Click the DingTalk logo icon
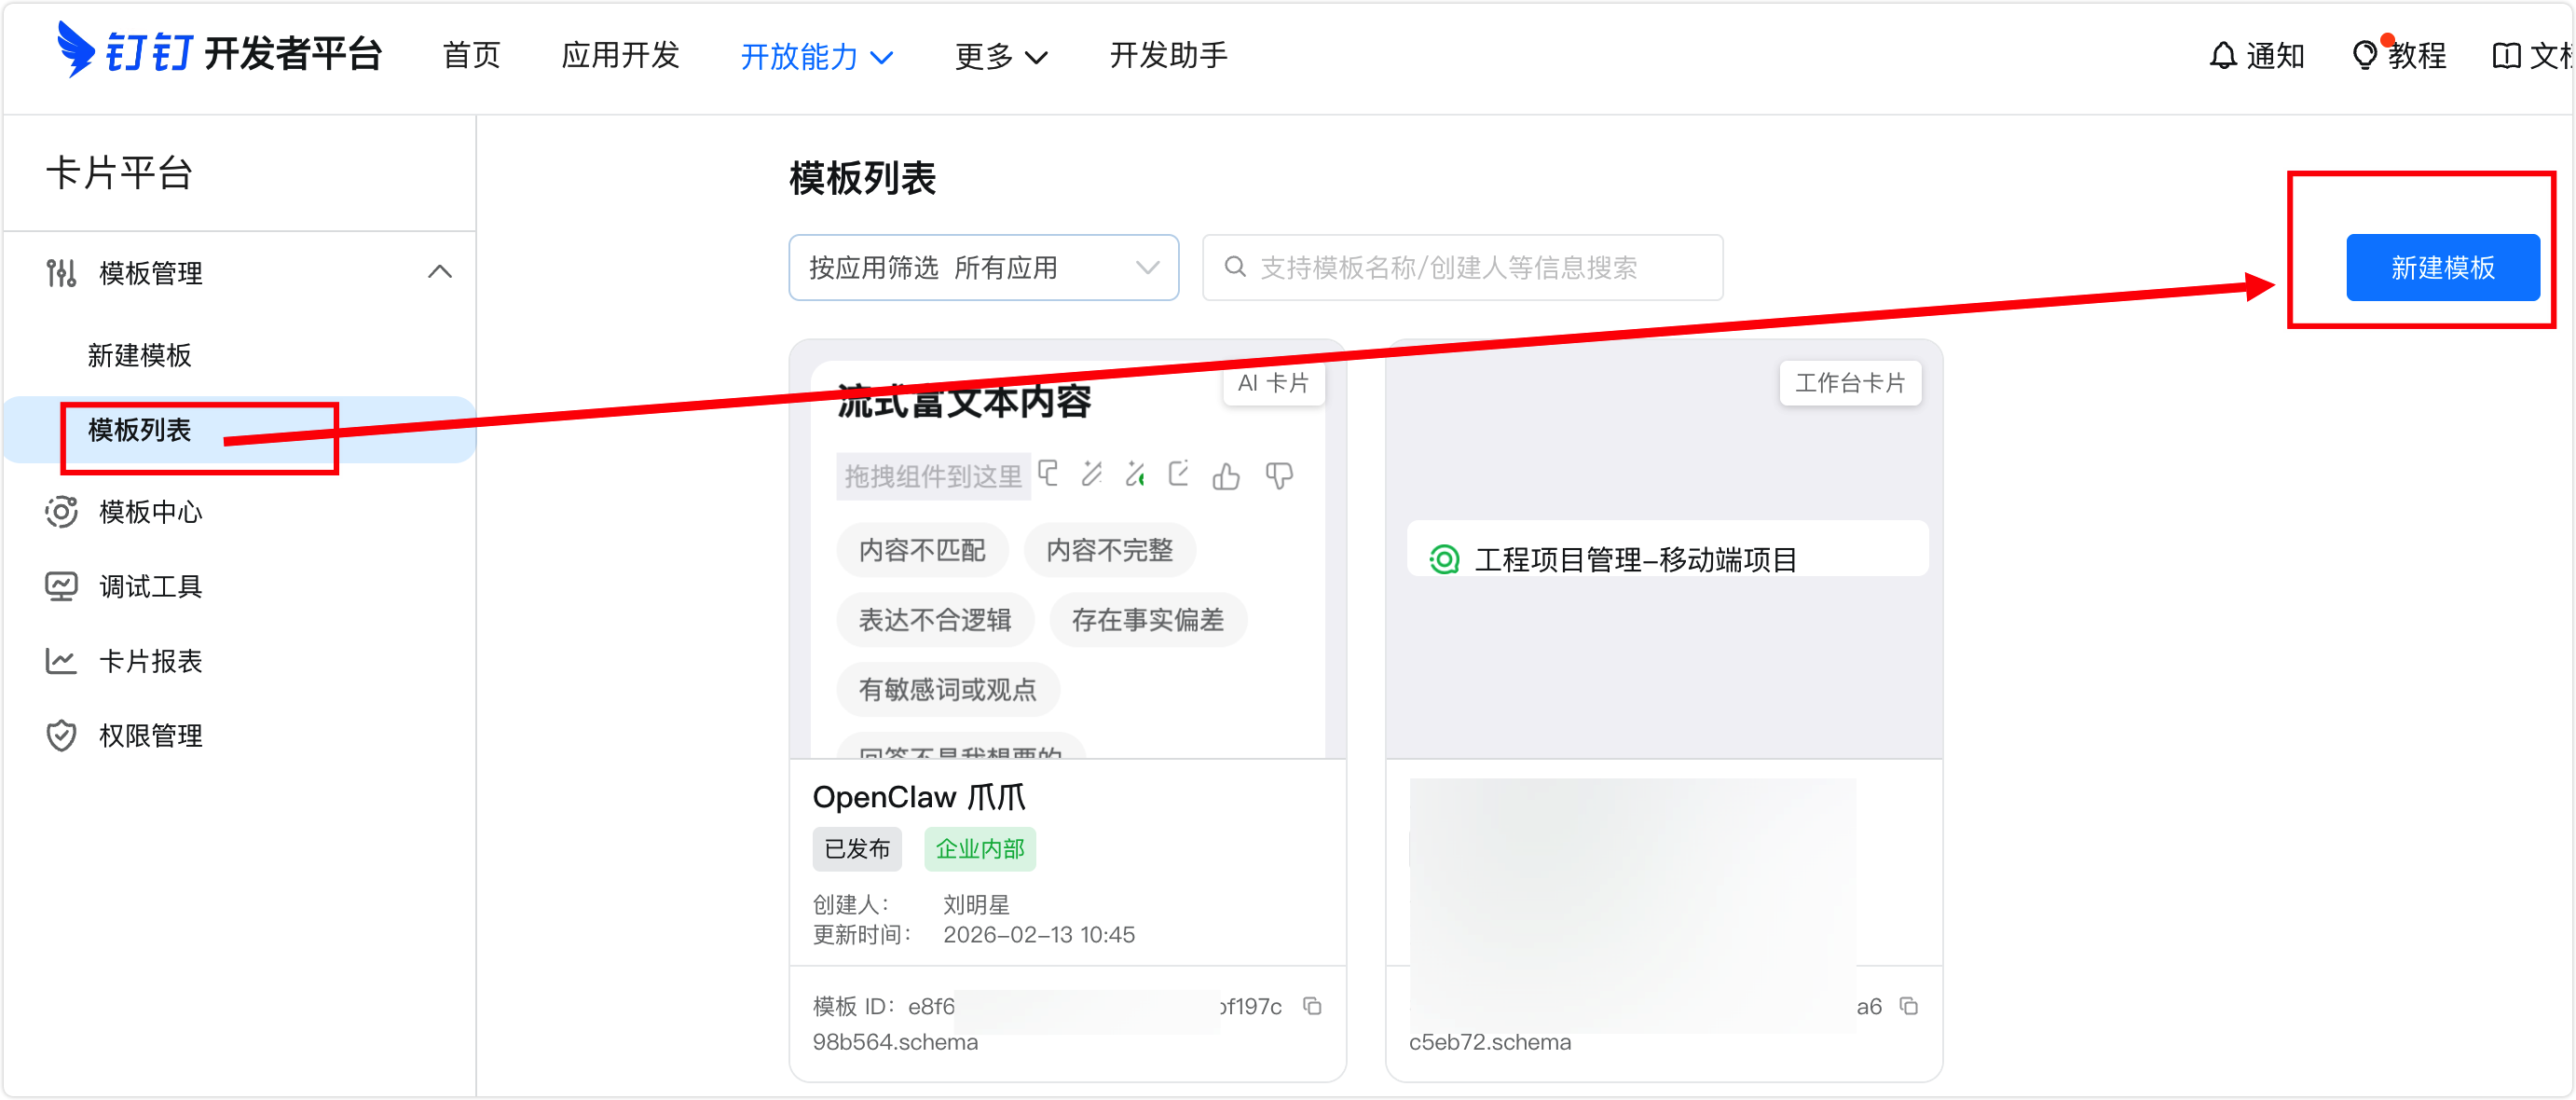This screenshot has width=2576, height=1100. click(76, 49)
